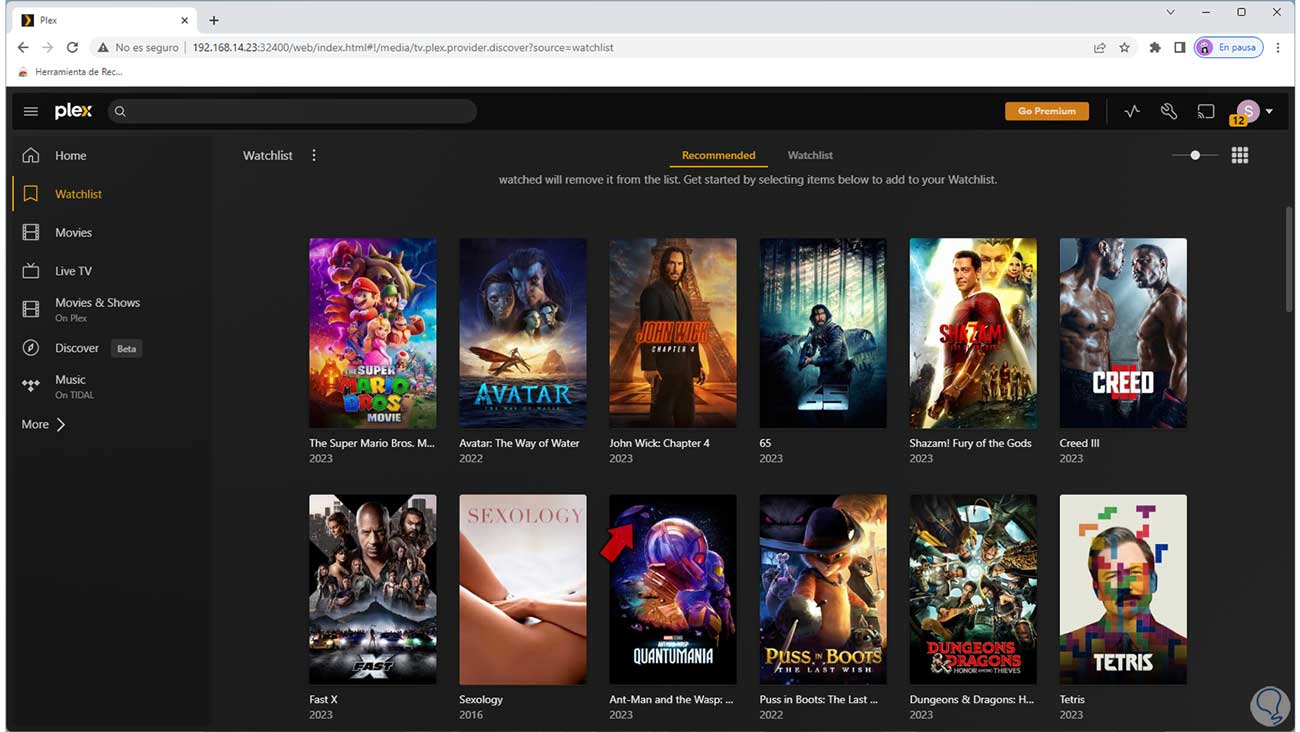Screen dimensions: 1300x732
Task: Switch to the Watchlist tab
Action: 810,155
